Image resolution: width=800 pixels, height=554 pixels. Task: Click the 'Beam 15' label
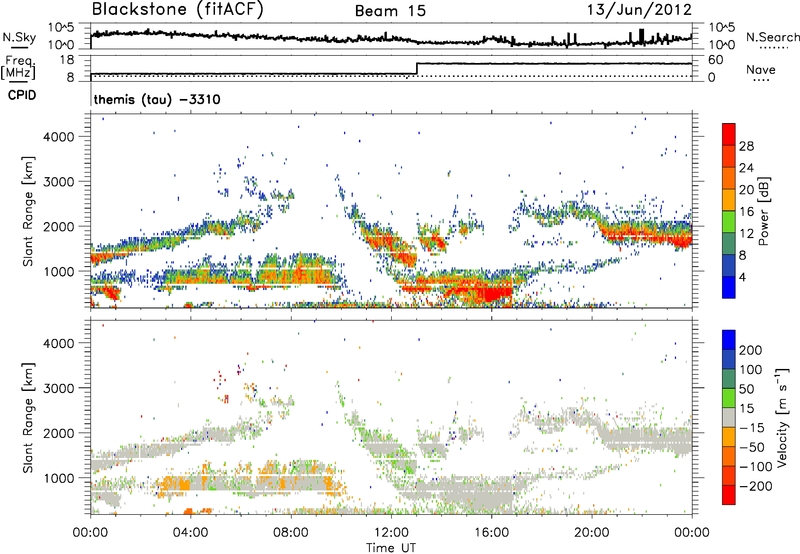pyautogui.click(x=390, y=11)
